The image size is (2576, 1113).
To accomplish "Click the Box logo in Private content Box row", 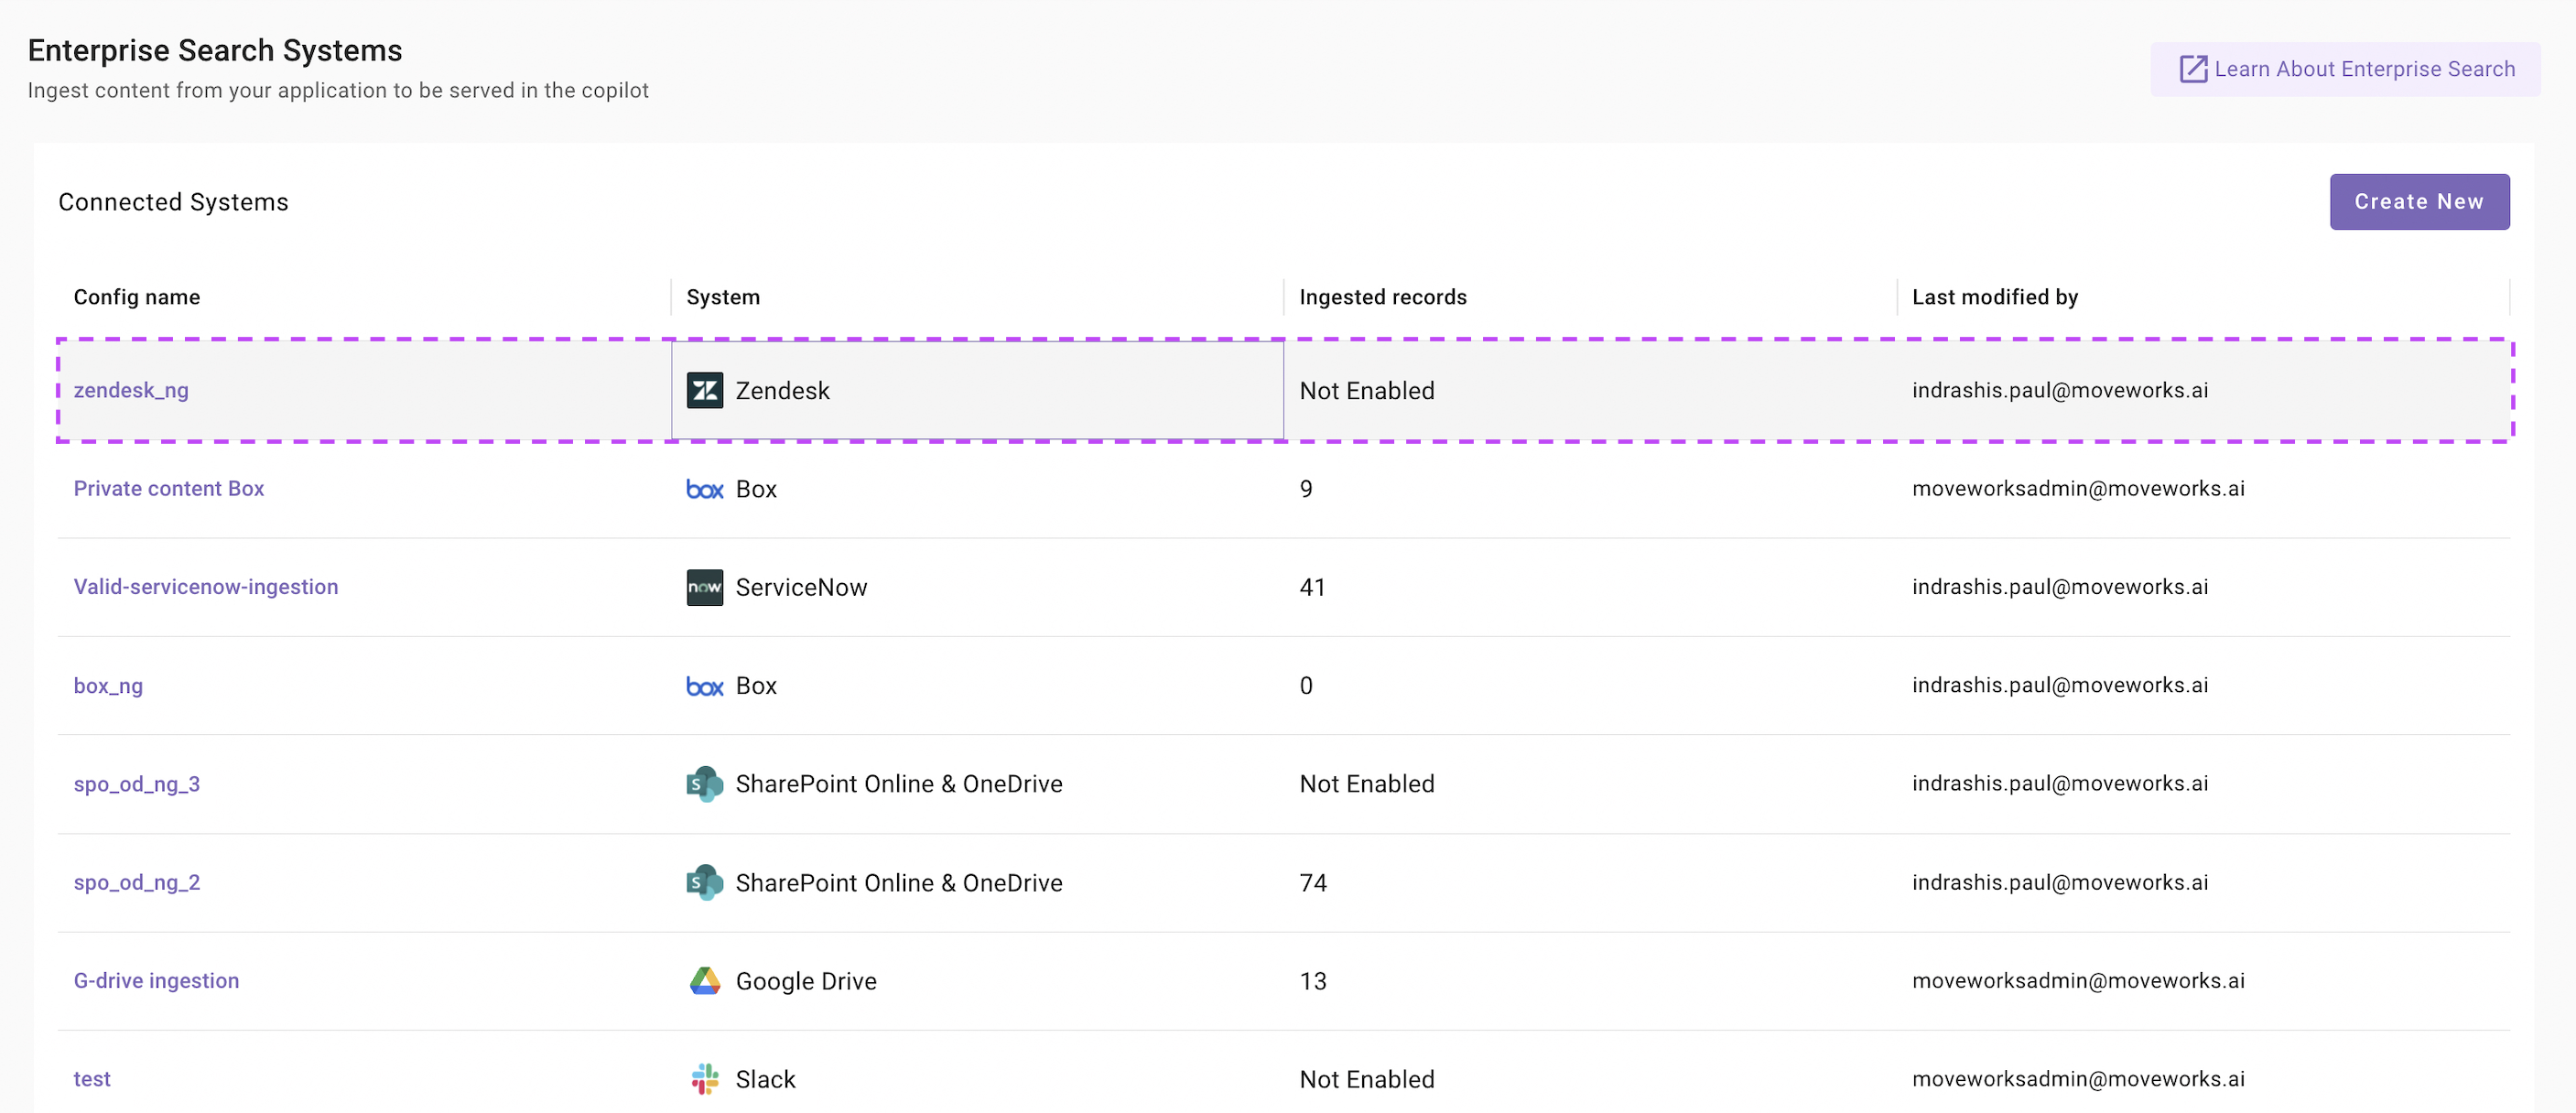I will pos(704,489).
